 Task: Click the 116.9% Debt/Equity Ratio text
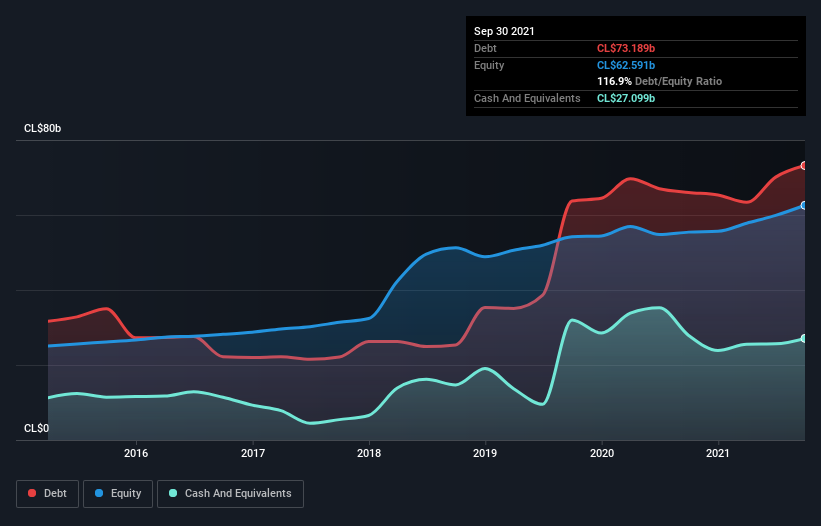pos(659,82)
